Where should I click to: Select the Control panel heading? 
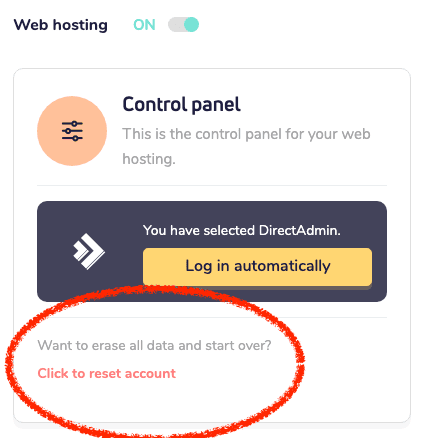tap(181, 105)
